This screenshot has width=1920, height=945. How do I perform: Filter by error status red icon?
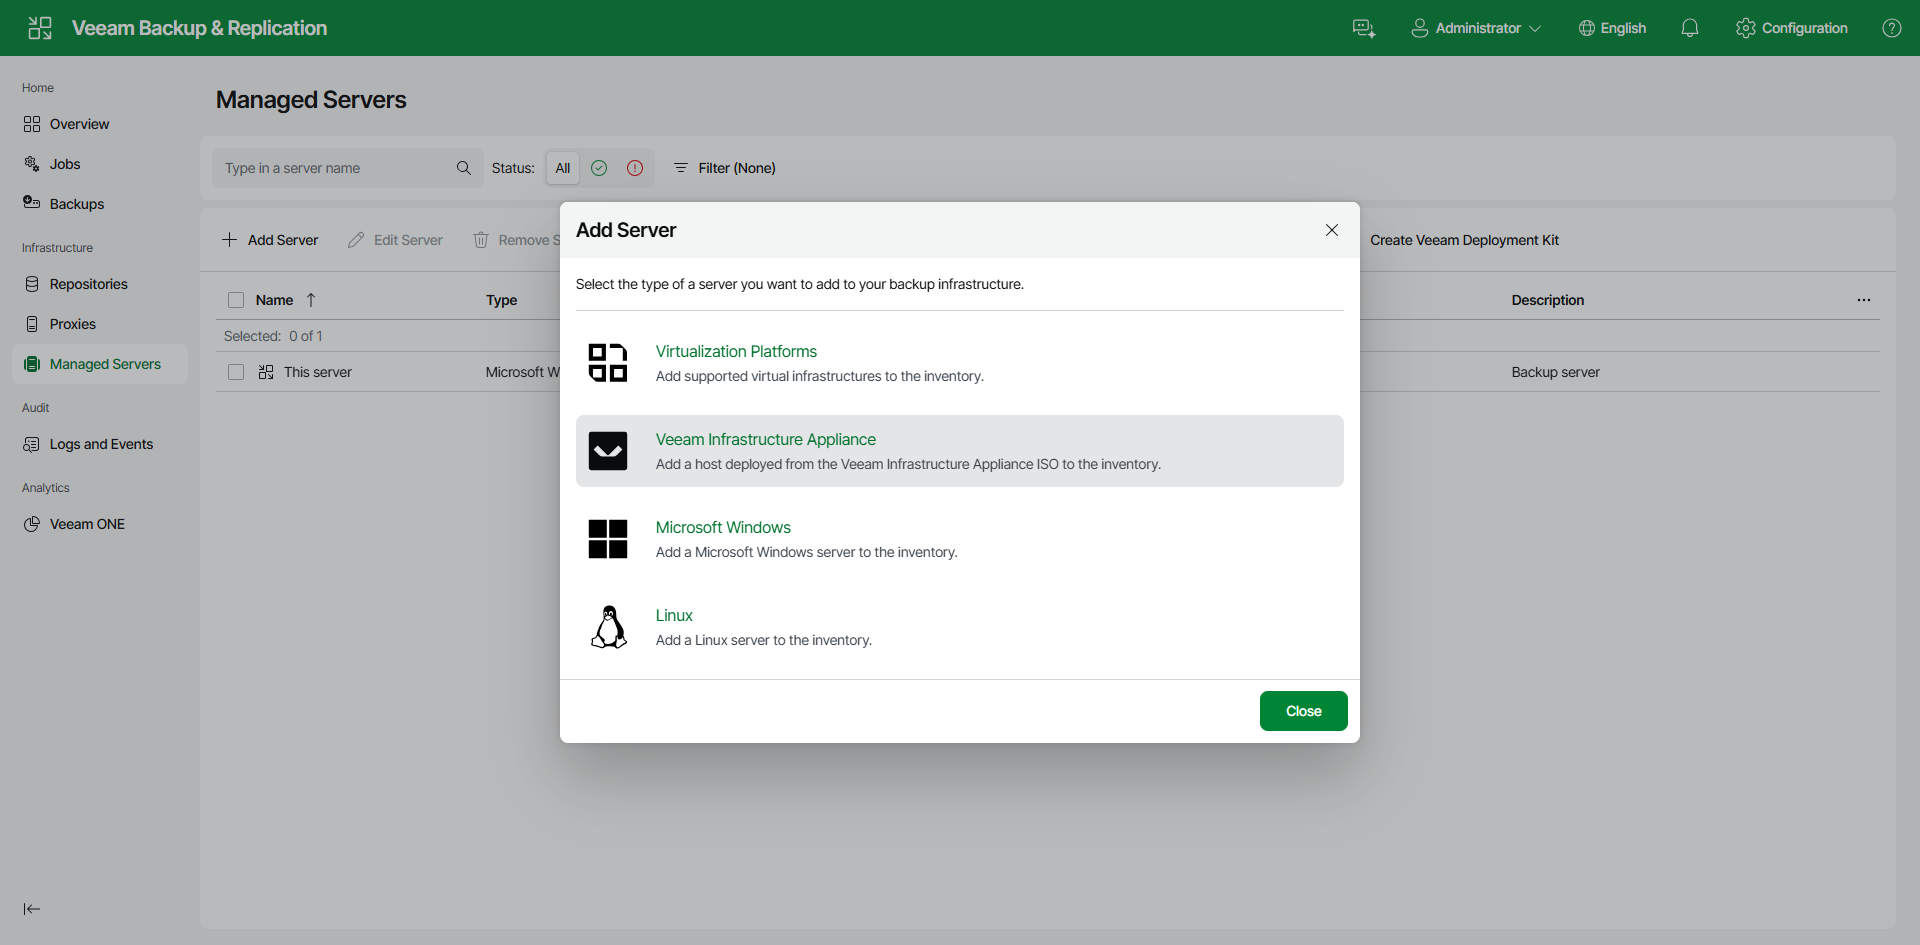635,168
